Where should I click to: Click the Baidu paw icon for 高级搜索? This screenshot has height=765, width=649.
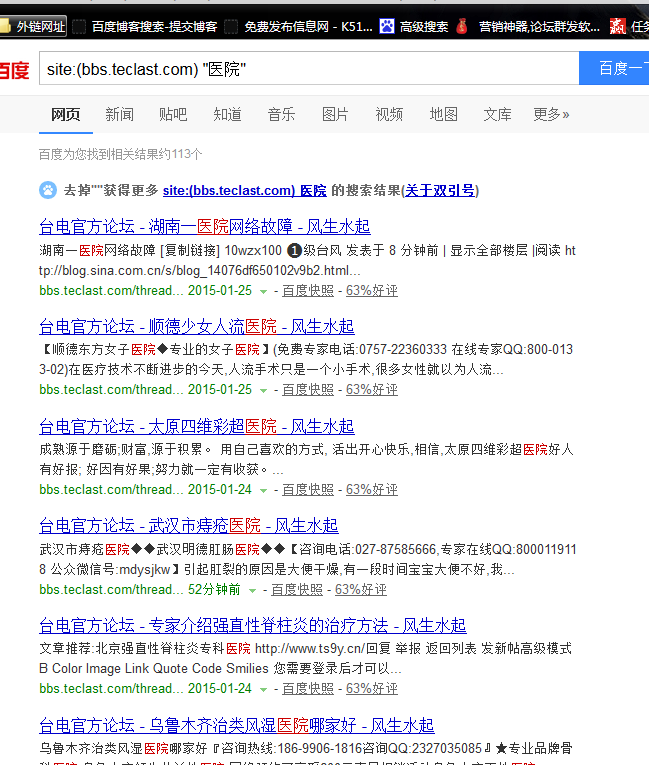[387, 26]
